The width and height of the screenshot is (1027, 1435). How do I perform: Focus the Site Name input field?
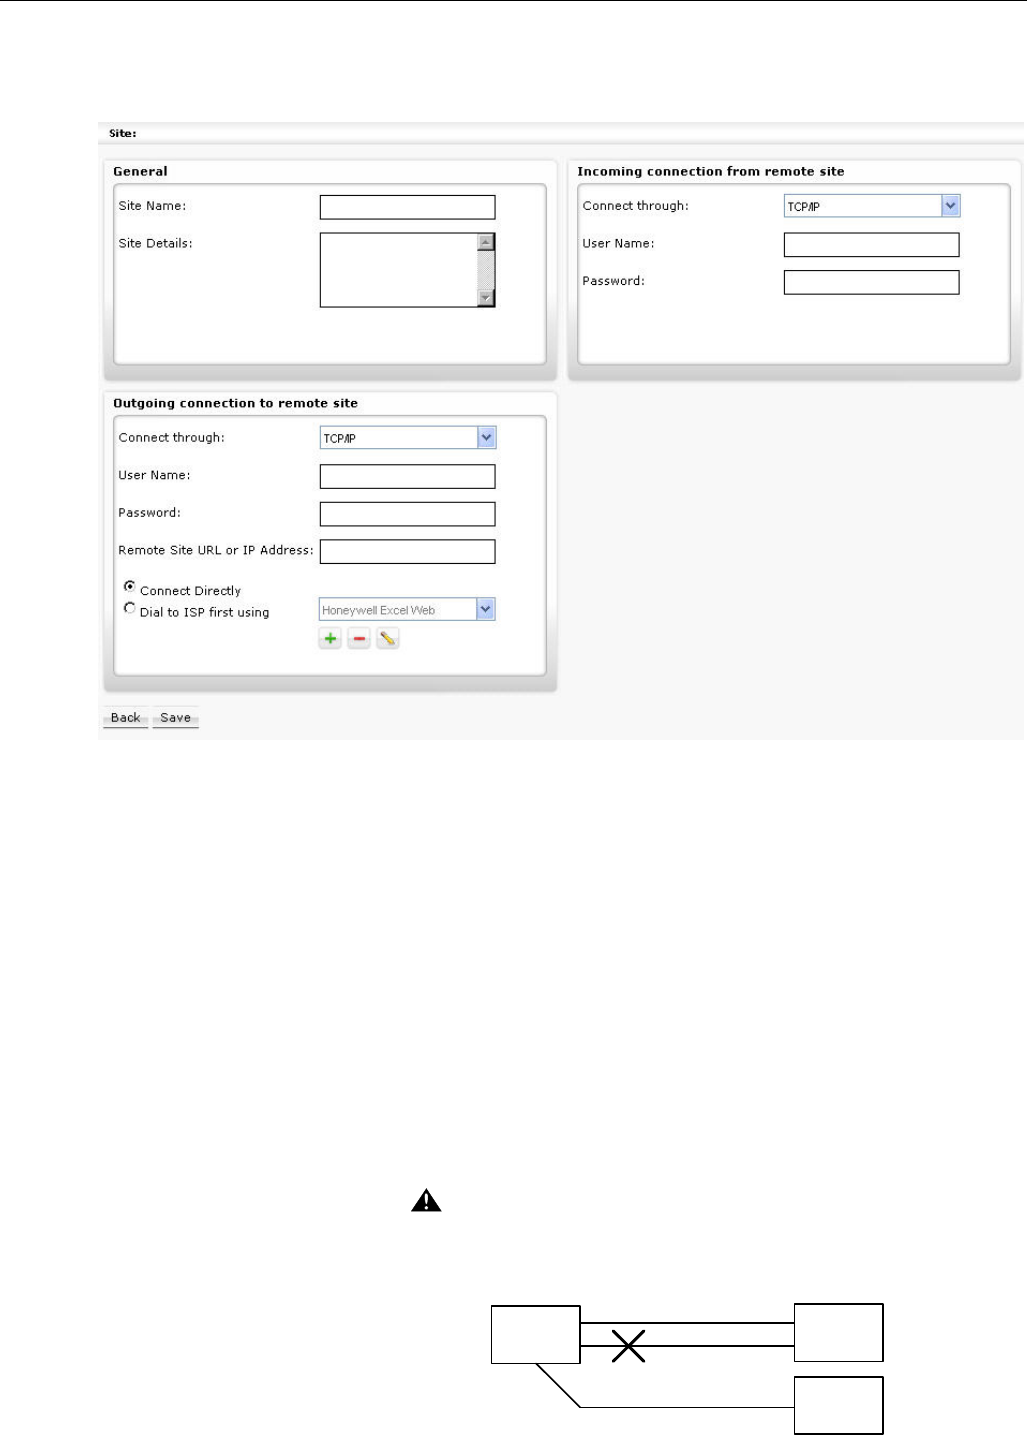[x=408, y=207]
